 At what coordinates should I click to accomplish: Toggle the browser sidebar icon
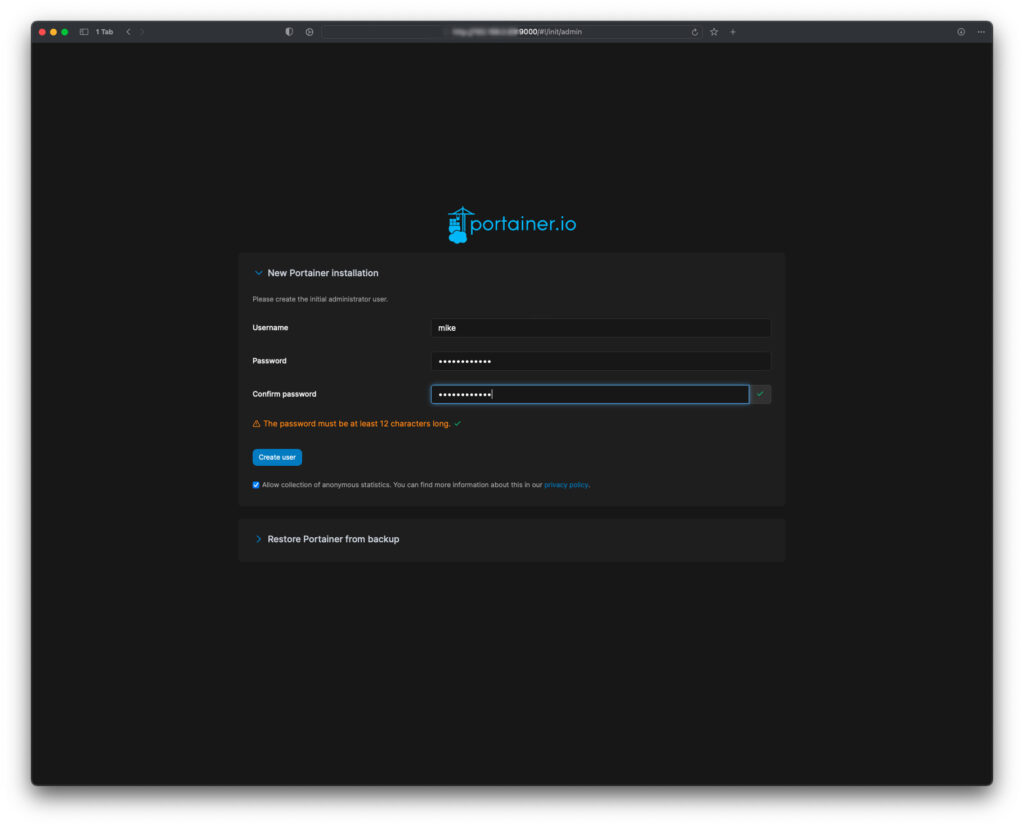84,32
